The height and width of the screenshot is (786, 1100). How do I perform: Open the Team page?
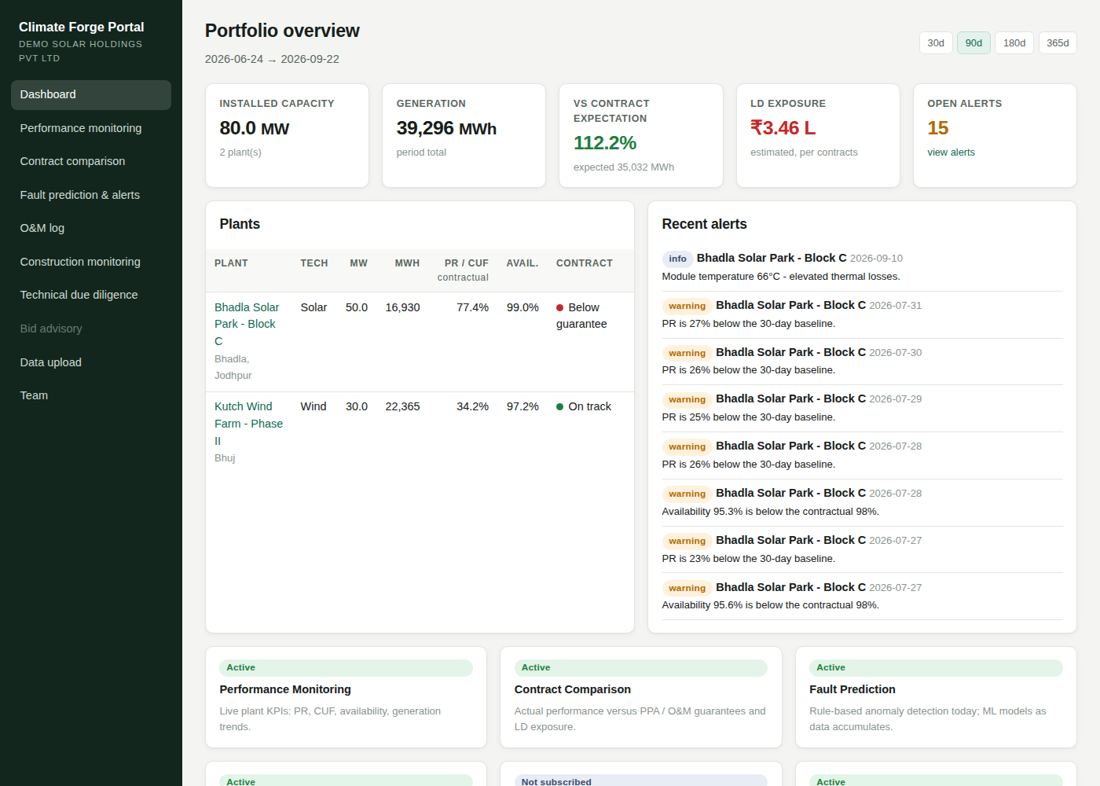click(x=90, y=395)
